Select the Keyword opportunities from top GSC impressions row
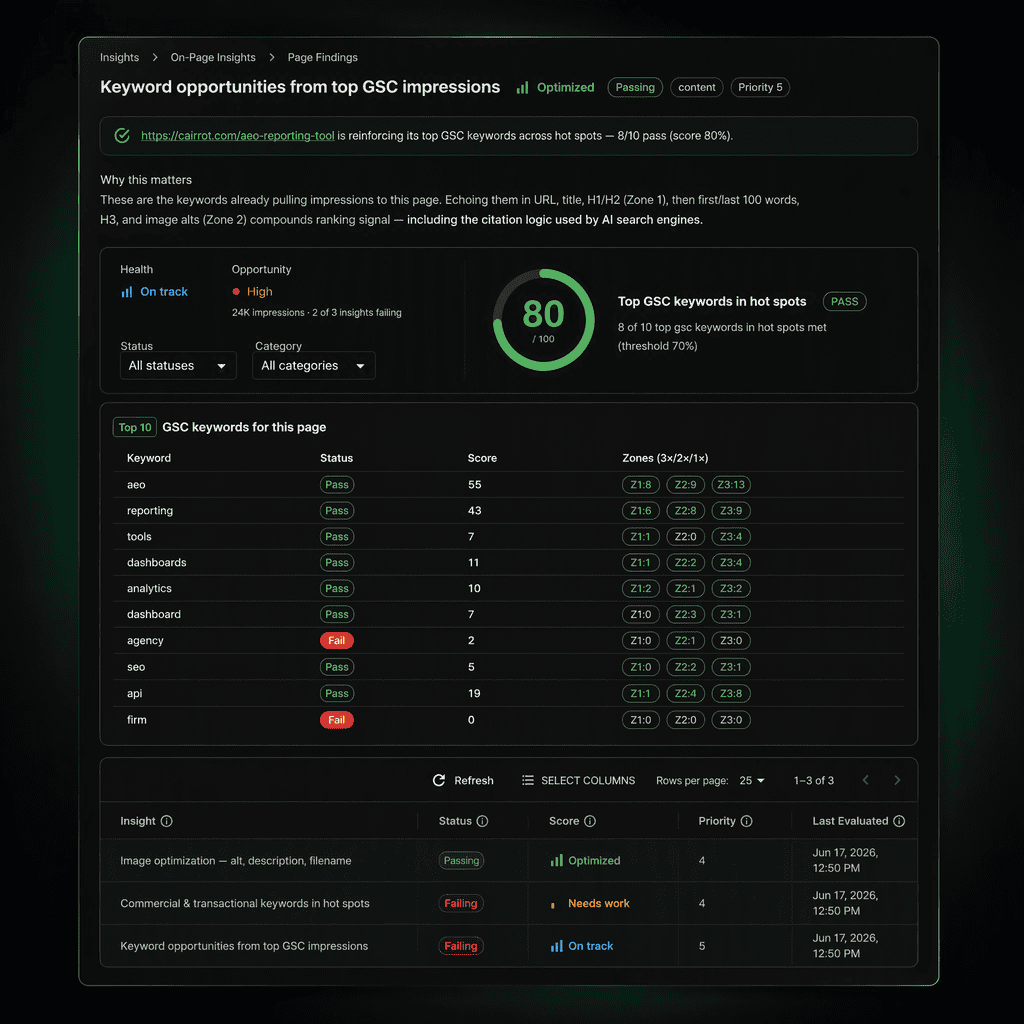The width and height of the screenshot is (1024, 1024). tap(509, 946)
